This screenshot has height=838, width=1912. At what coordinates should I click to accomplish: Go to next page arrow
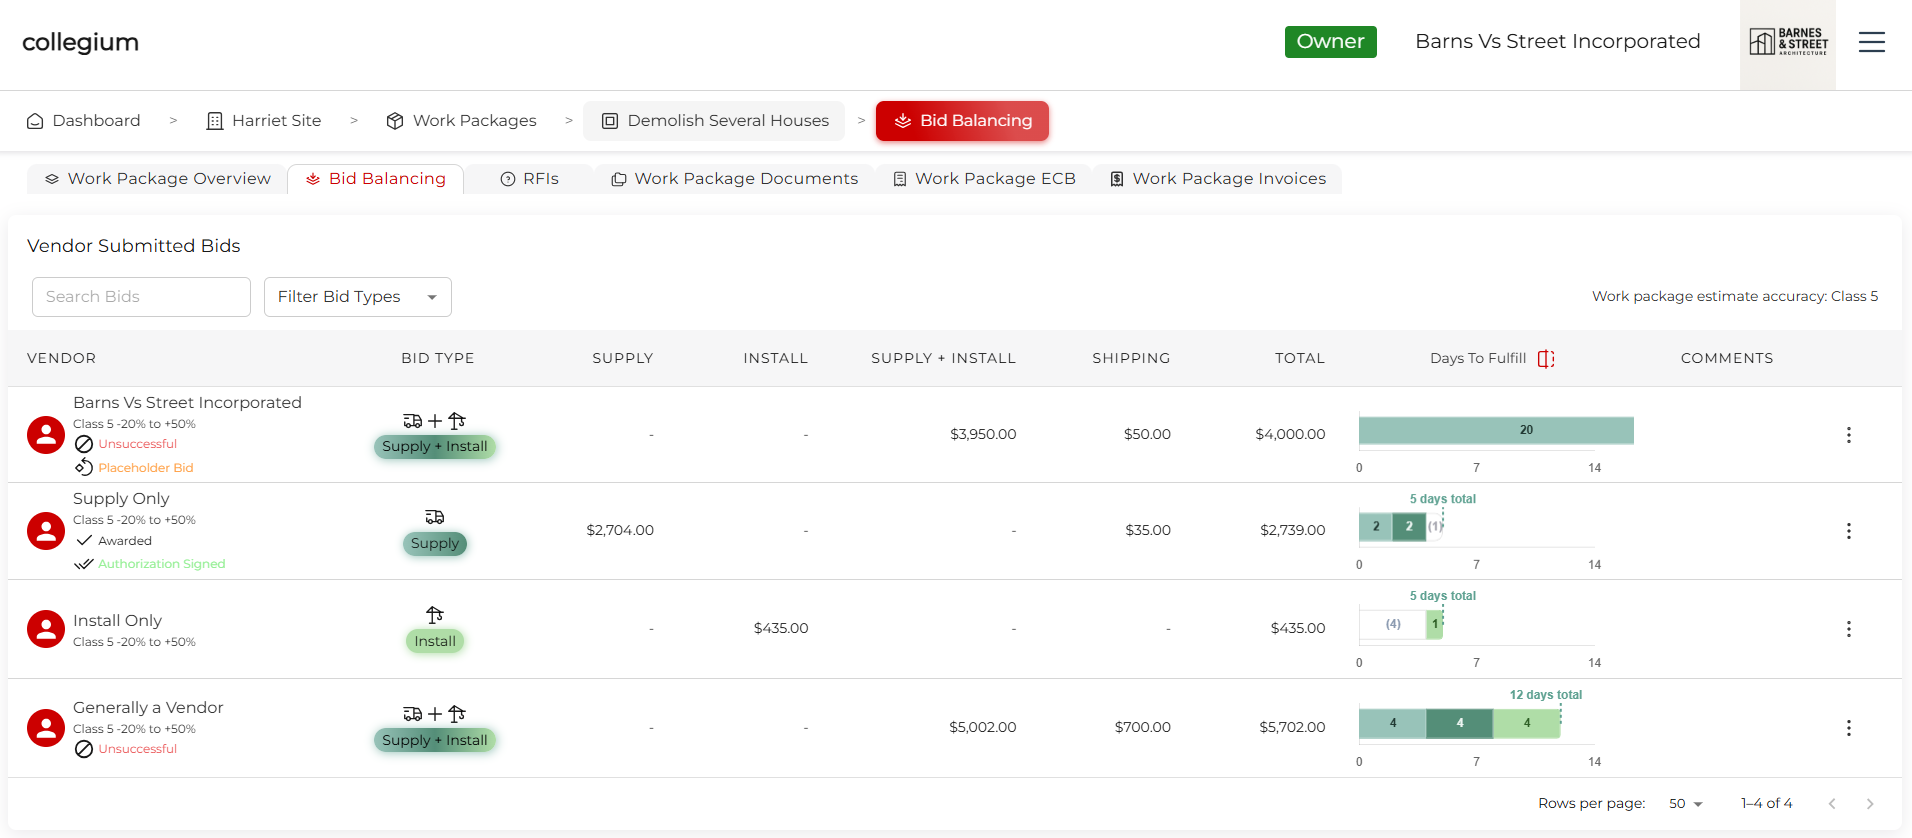click(x=1870, y=804)
